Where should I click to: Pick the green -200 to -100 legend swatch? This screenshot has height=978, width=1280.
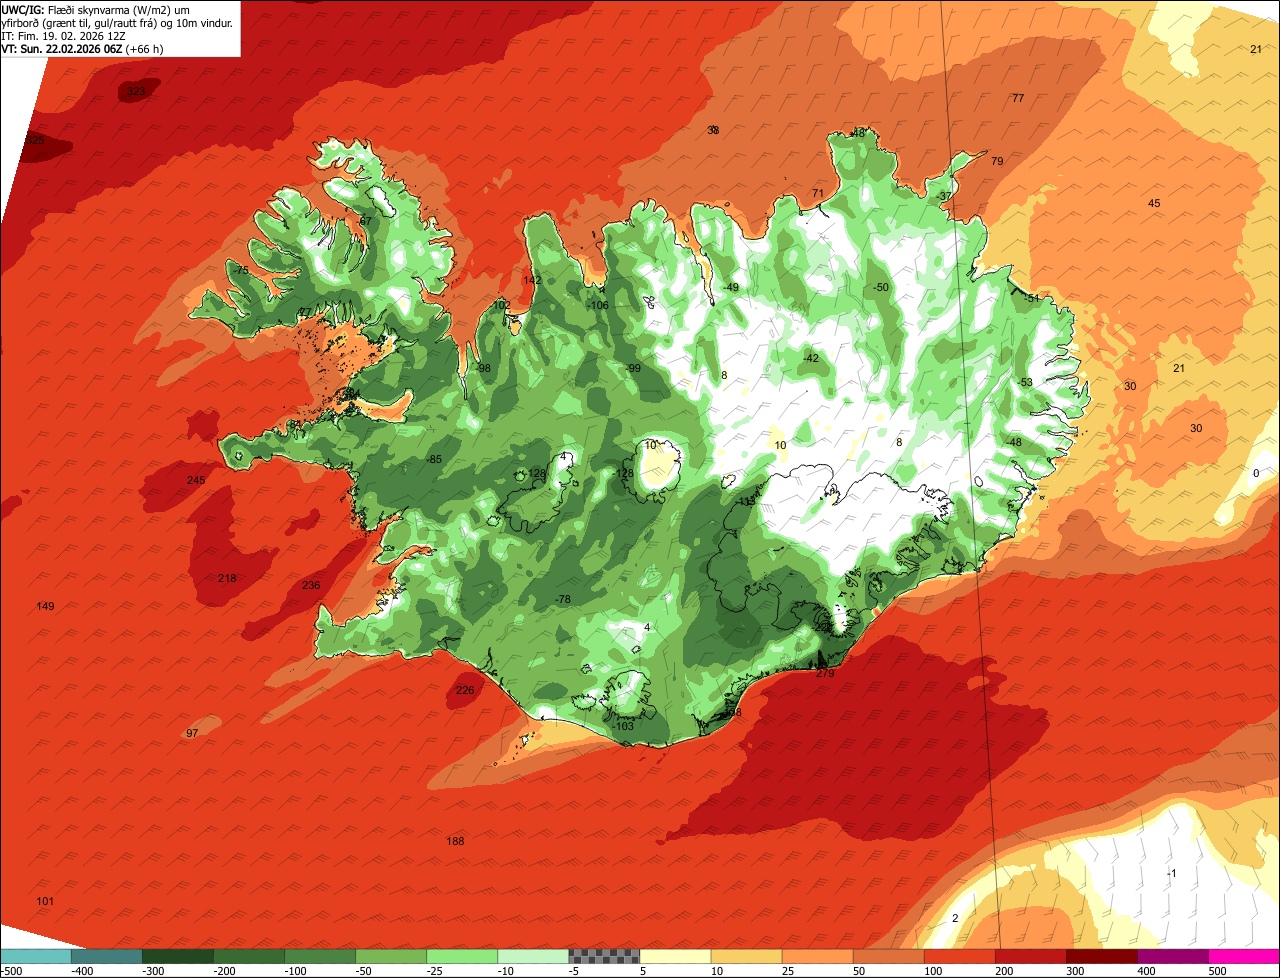[x=249, y=956]
